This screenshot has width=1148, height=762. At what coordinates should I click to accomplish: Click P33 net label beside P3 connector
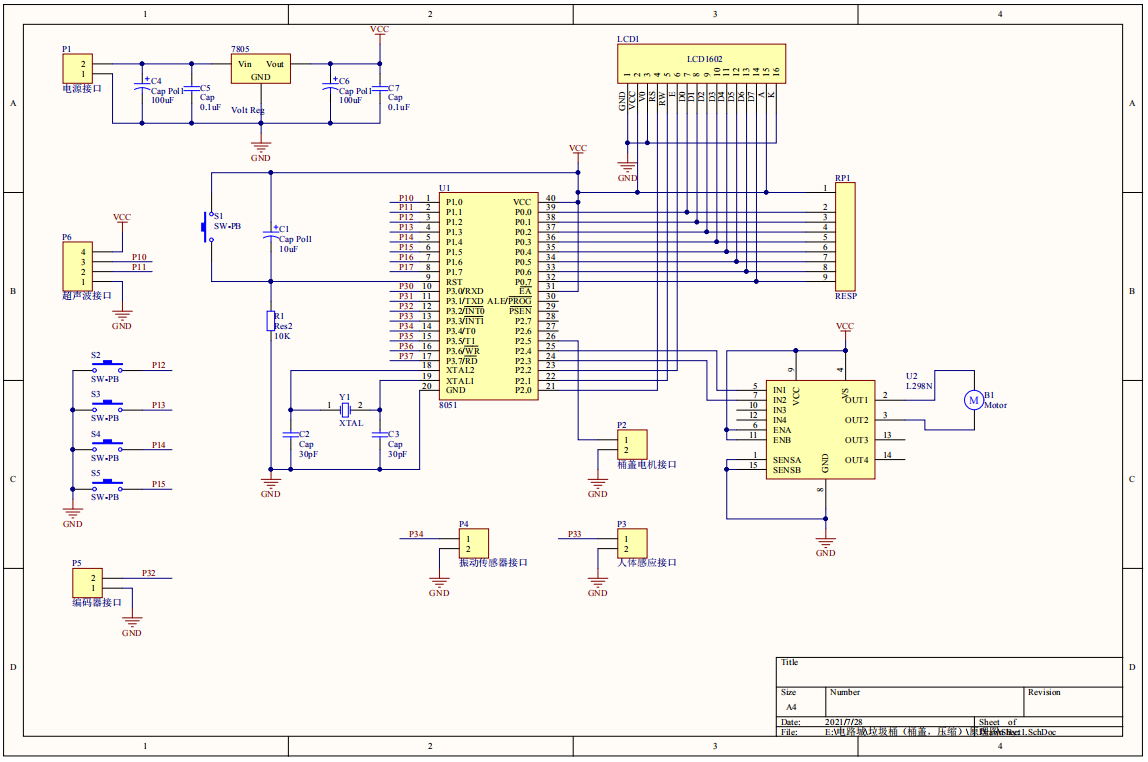point(575,534)
